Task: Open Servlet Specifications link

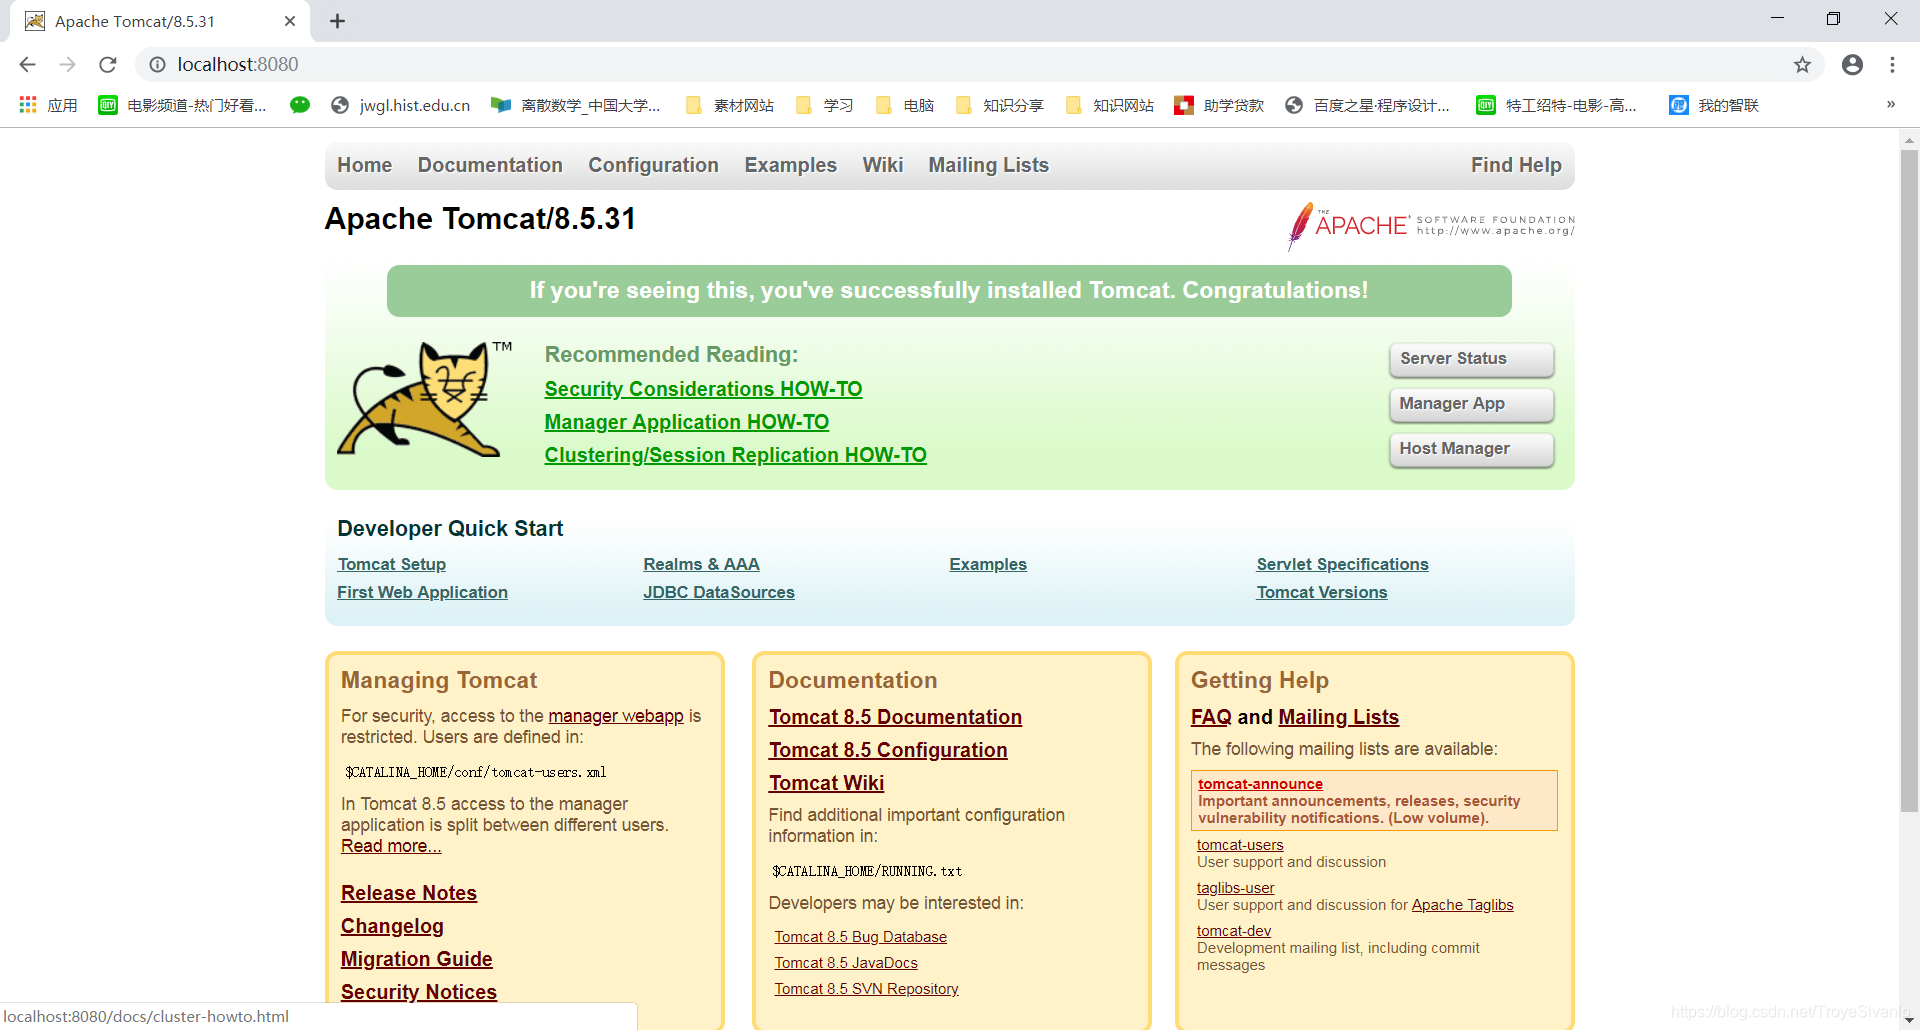Action: tap(1342, 564)
